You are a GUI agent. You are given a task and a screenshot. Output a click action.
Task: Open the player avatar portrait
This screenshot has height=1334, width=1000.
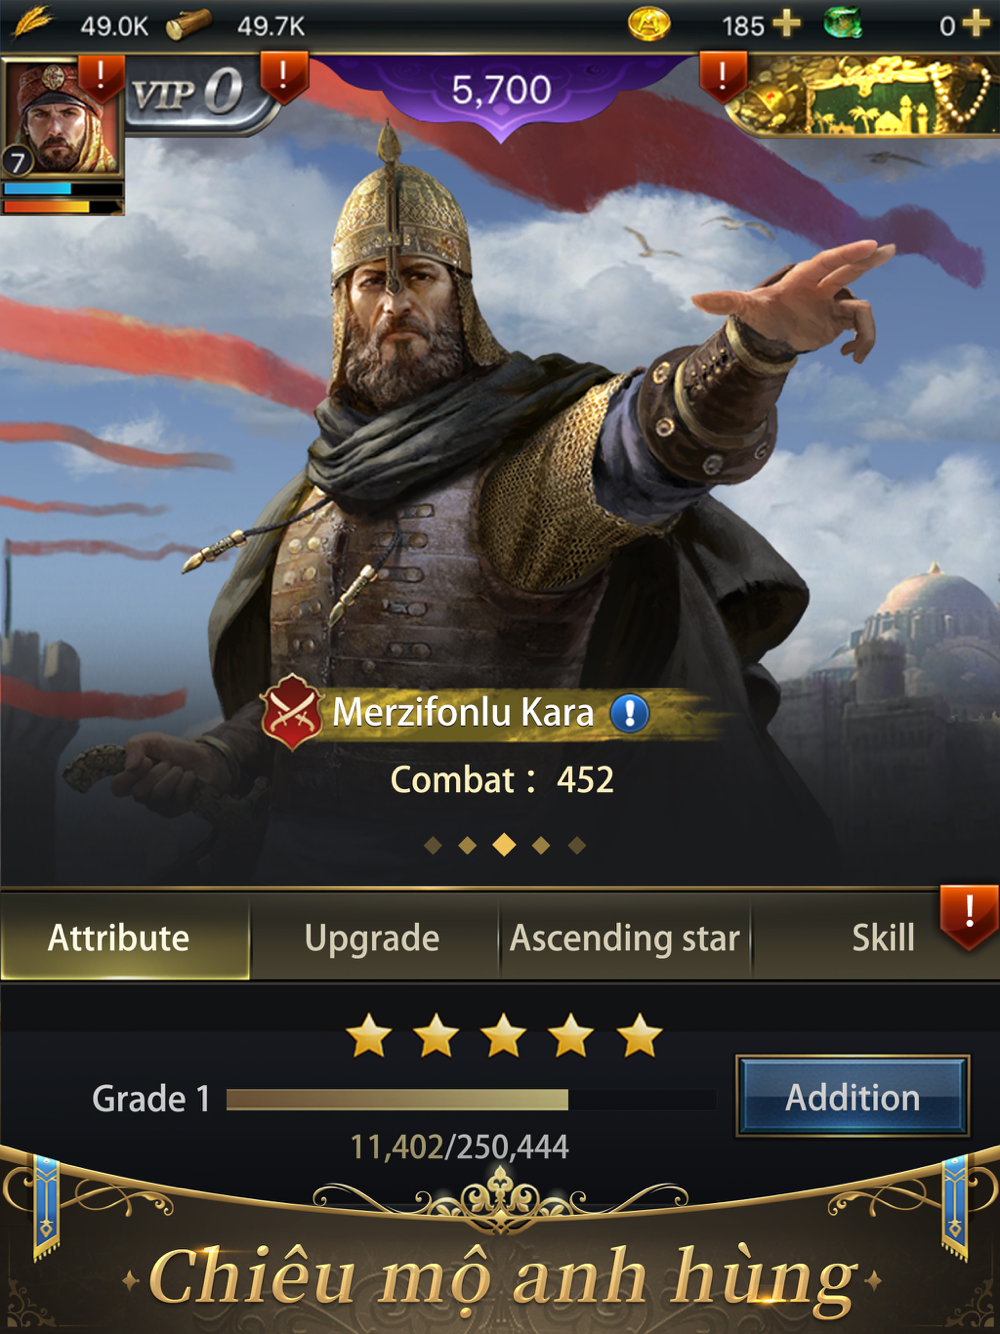click(x=61, y=118)
